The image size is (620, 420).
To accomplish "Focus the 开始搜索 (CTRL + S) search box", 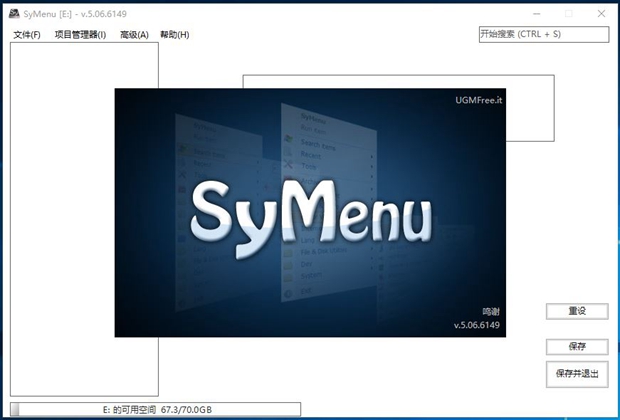I will (544, 34).
